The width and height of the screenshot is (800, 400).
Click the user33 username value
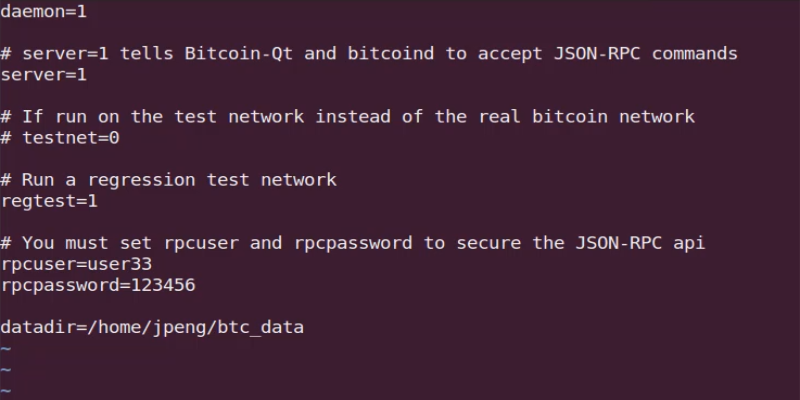pos(119,264)
